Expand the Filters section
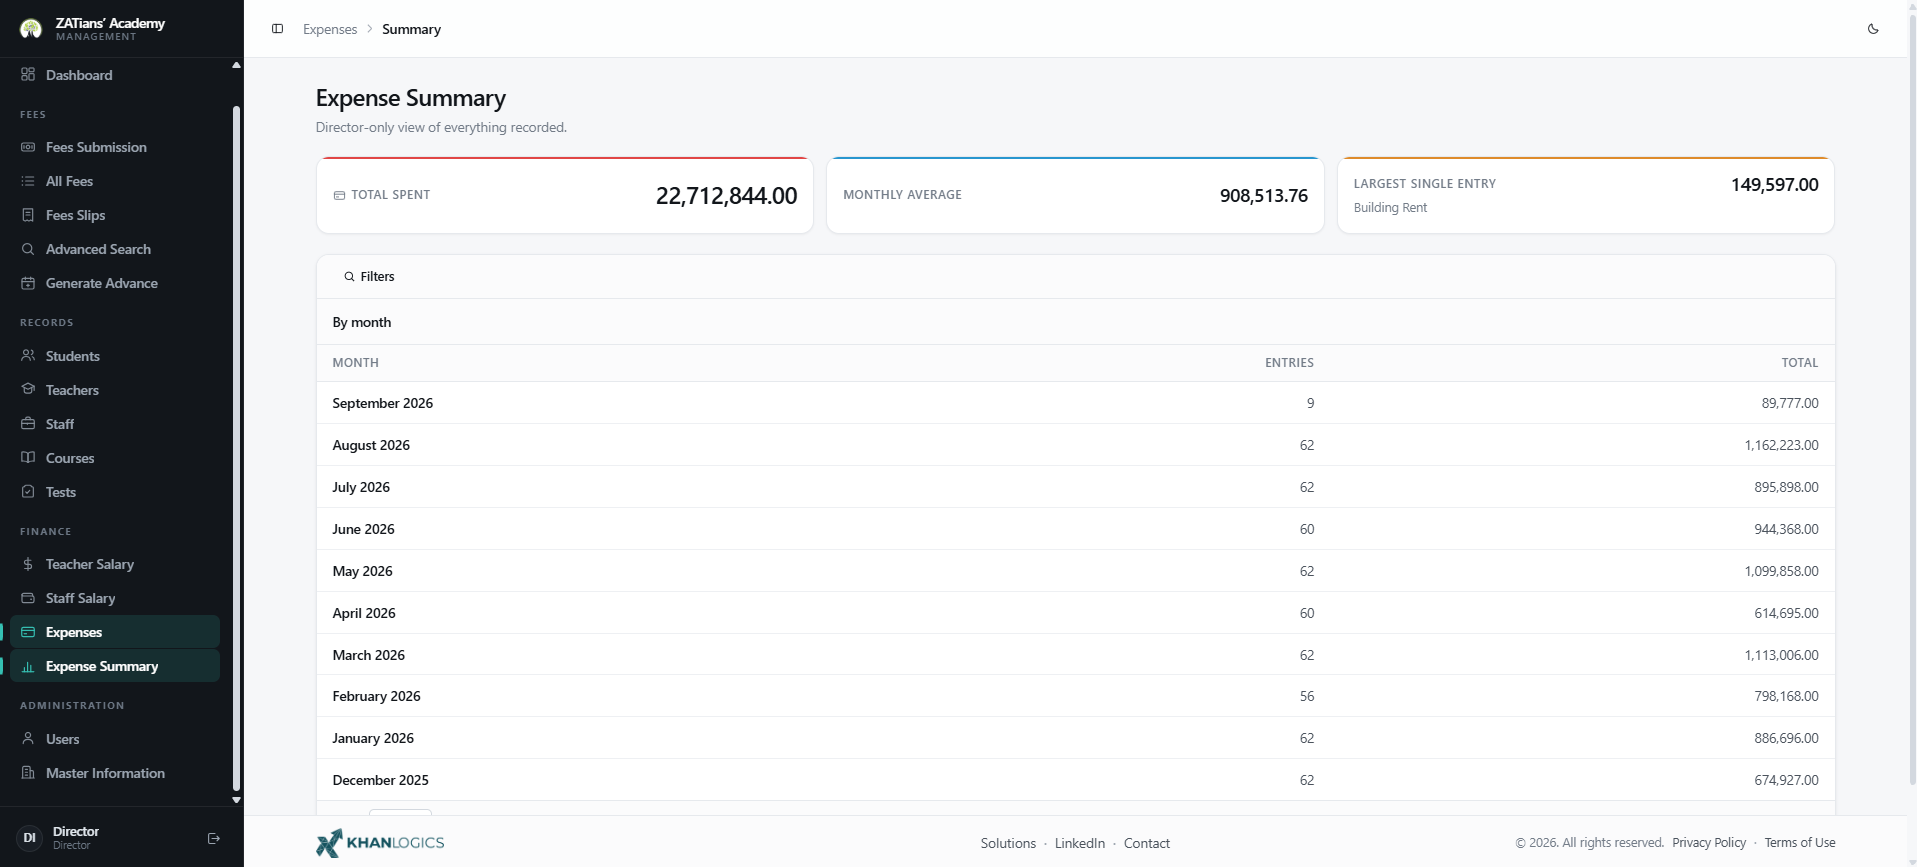 370,277
